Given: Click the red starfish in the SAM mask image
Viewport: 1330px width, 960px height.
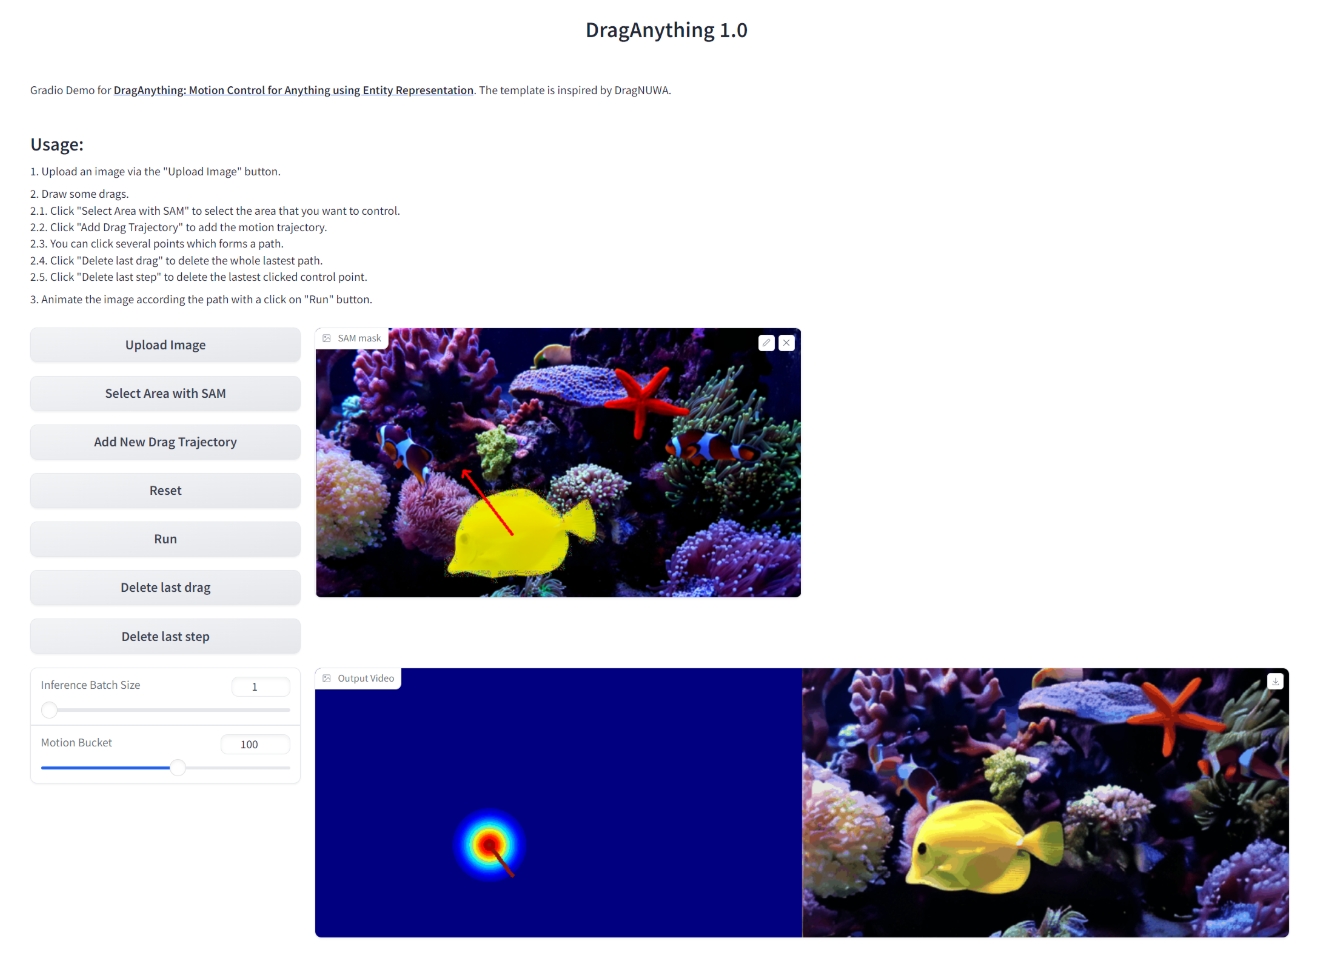Looking at the screenshot, I should (x=642, y=399).
